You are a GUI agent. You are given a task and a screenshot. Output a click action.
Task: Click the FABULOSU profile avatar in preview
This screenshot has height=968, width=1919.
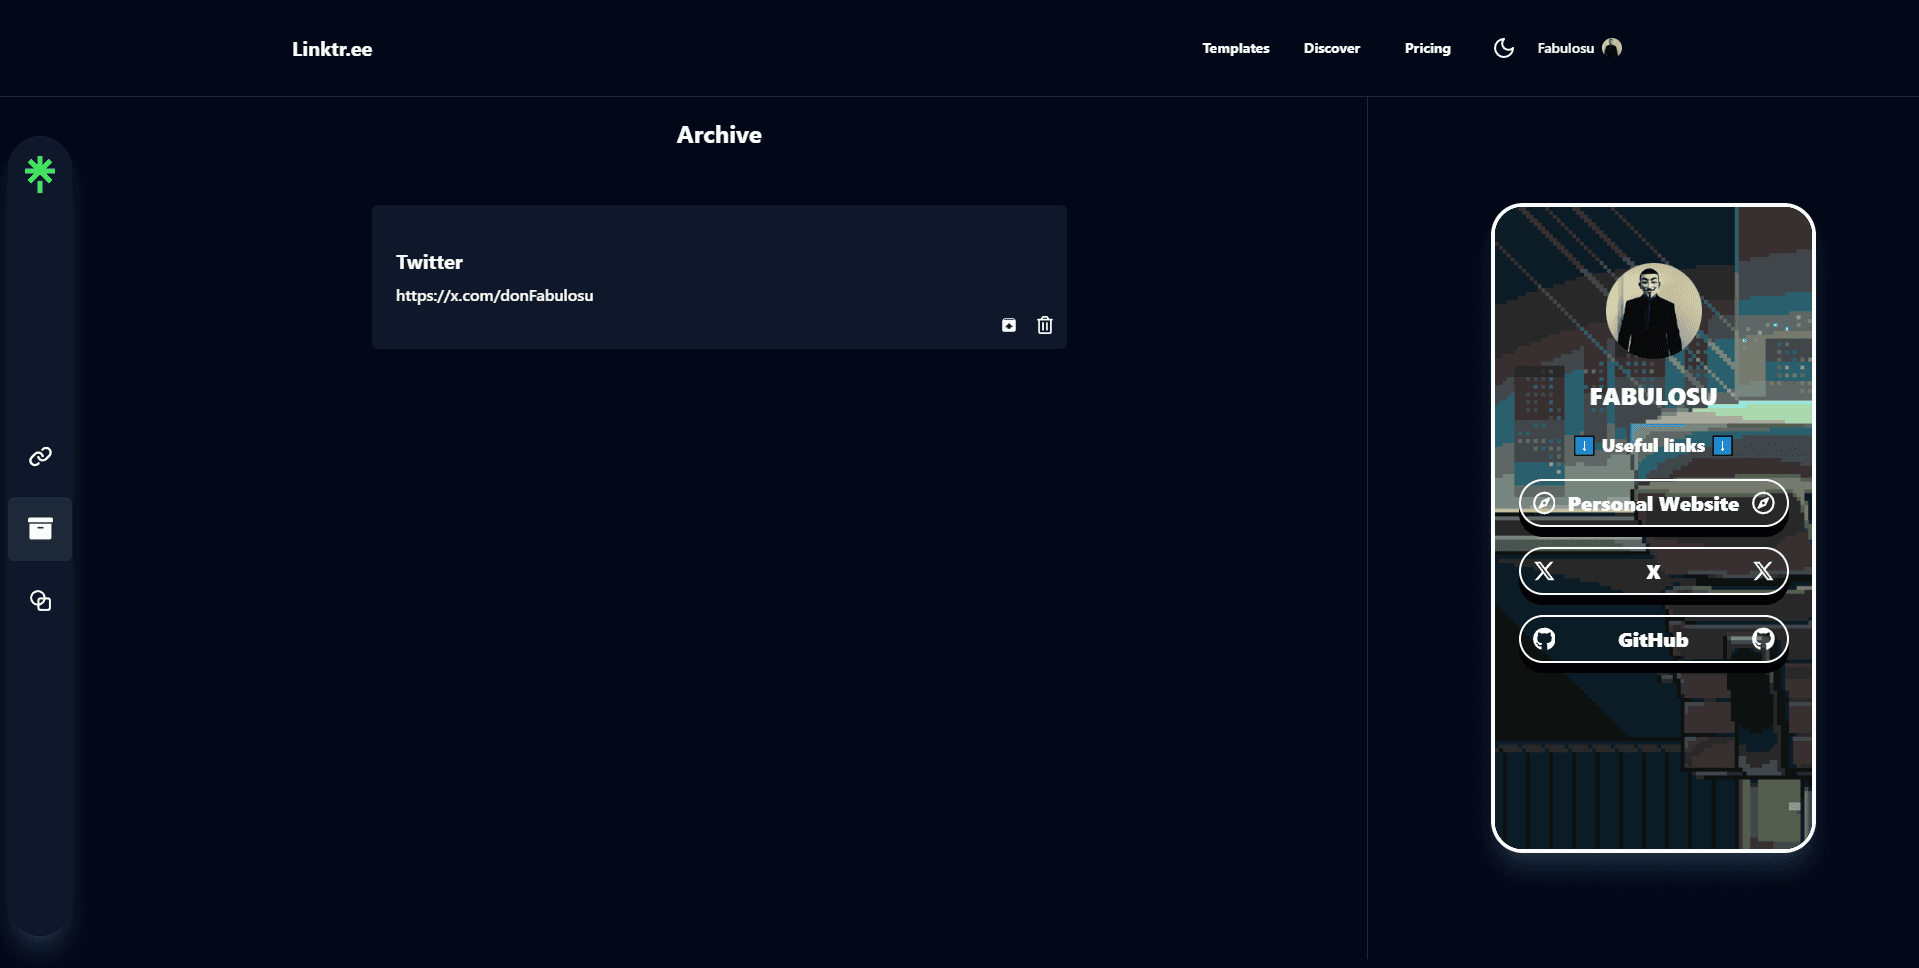click(1653, 311)
